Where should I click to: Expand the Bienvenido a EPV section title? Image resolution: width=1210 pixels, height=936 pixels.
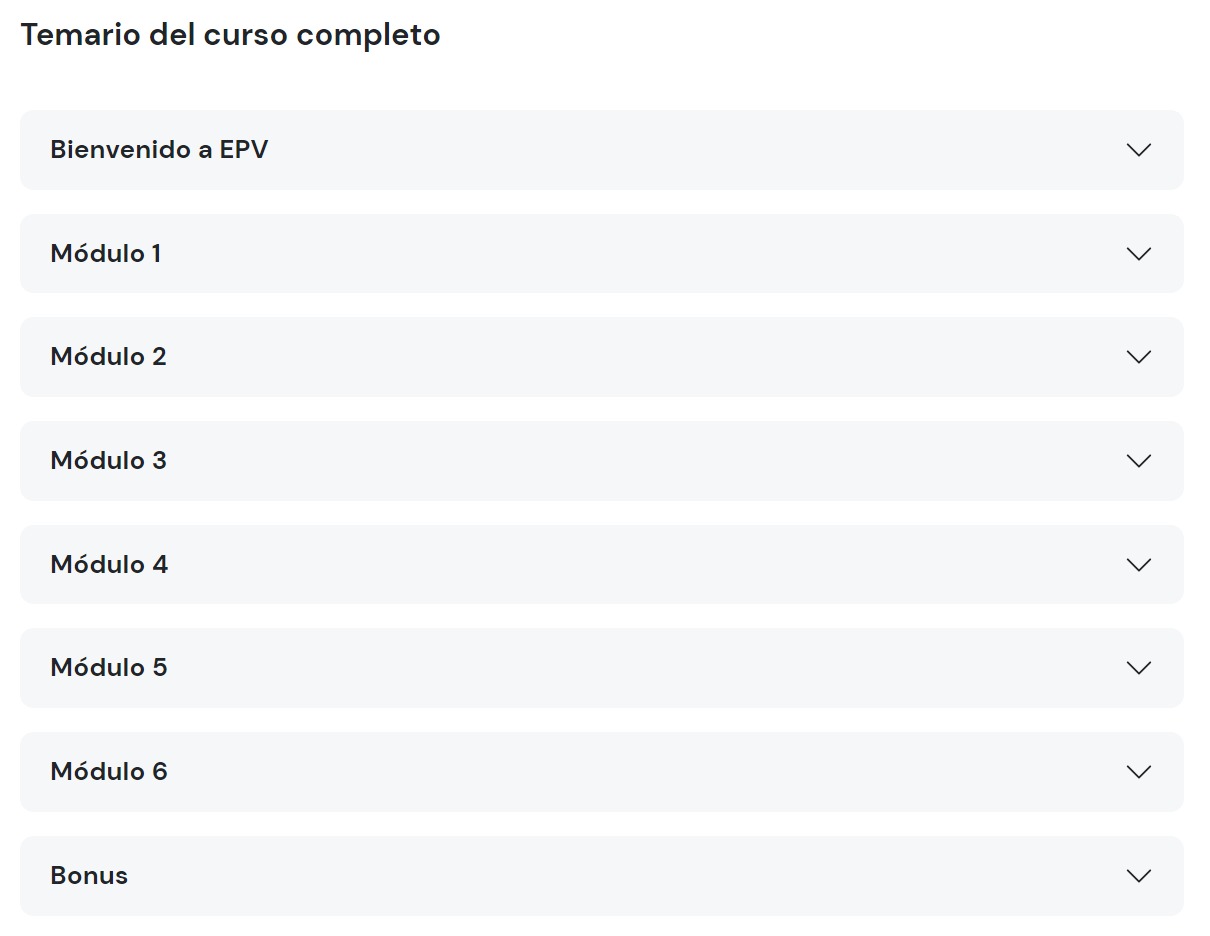[x=159, y=150]
